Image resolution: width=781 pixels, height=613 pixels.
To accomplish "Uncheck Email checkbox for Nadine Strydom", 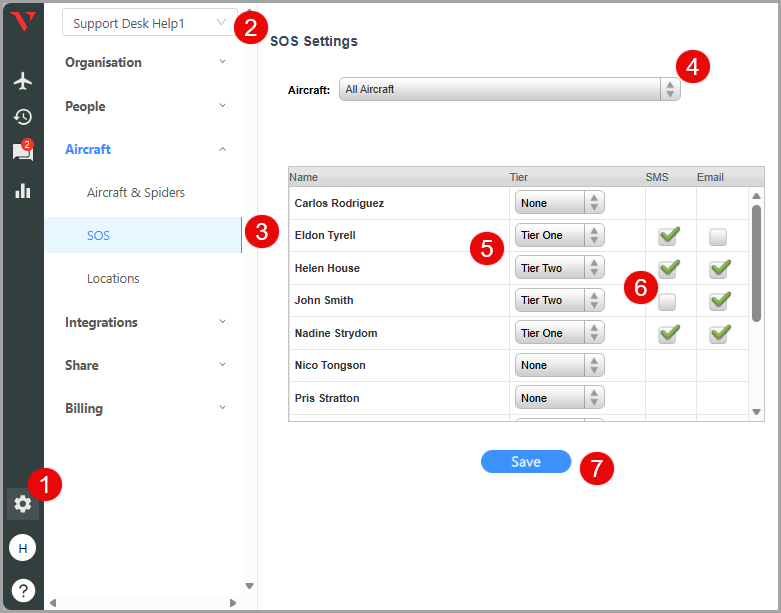I will point(719,334).
